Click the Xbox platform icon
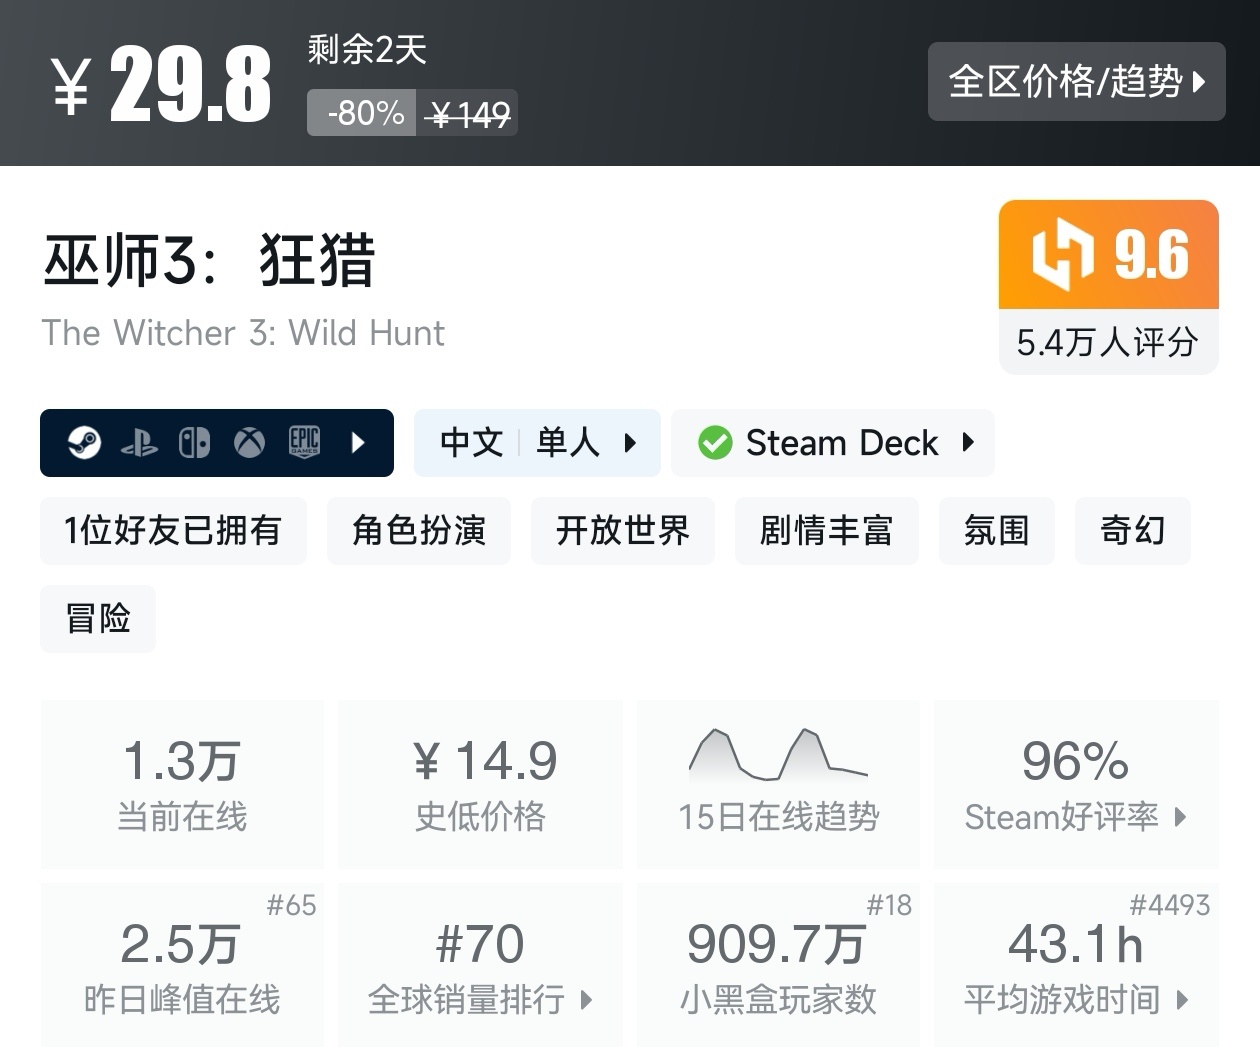This screenshot has width=1260, height=1047. [249, 443]
